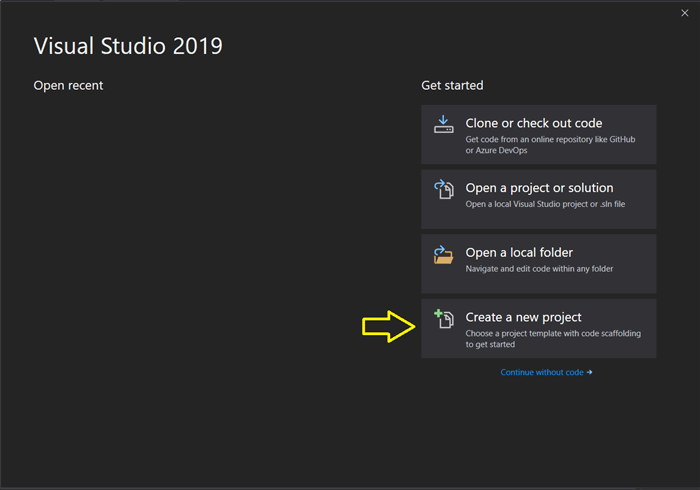This screenshot has width=700, height=490.
Task: Click 'Choose a project template' description text
Action: pos(553,339)
